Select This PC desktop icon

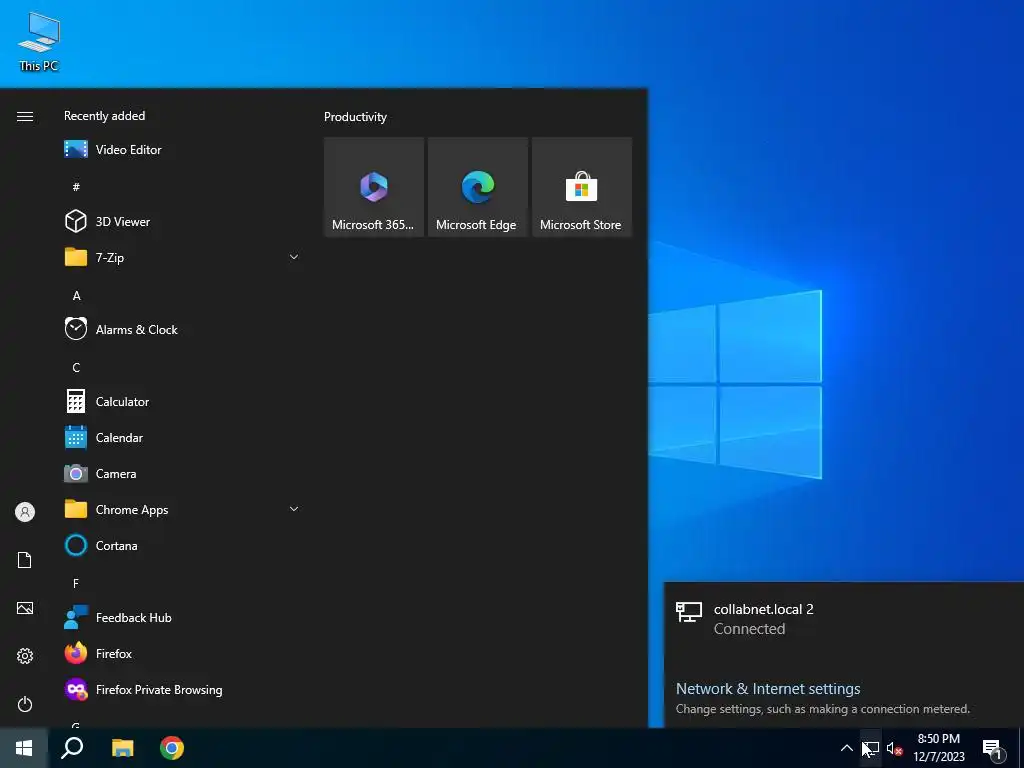pyautogui.click(x=39, y=41)
